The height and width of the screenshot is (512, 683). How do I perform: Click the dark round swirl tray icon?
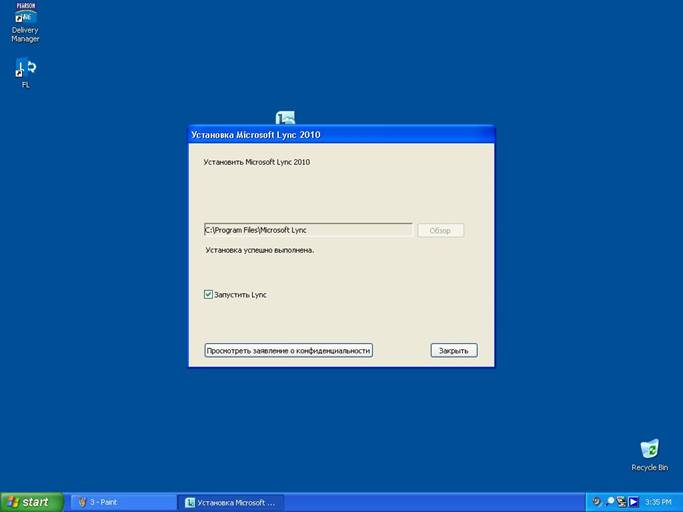point(597,502)
